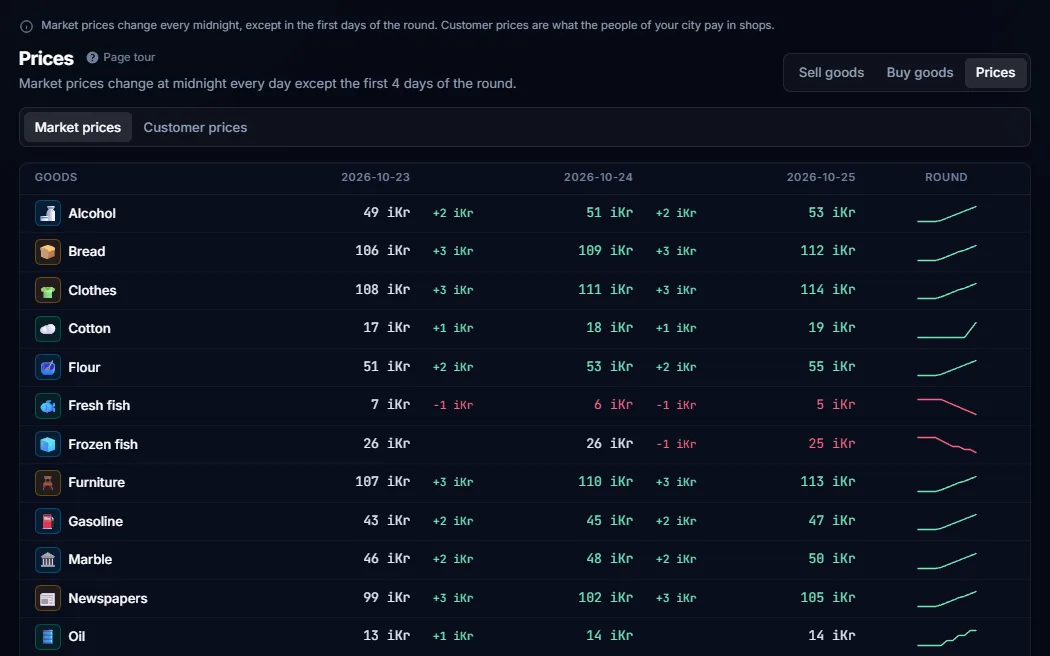Click the Marble building icon
Viewport: 1050px width, 656px height.
click(x=48, y=560)
